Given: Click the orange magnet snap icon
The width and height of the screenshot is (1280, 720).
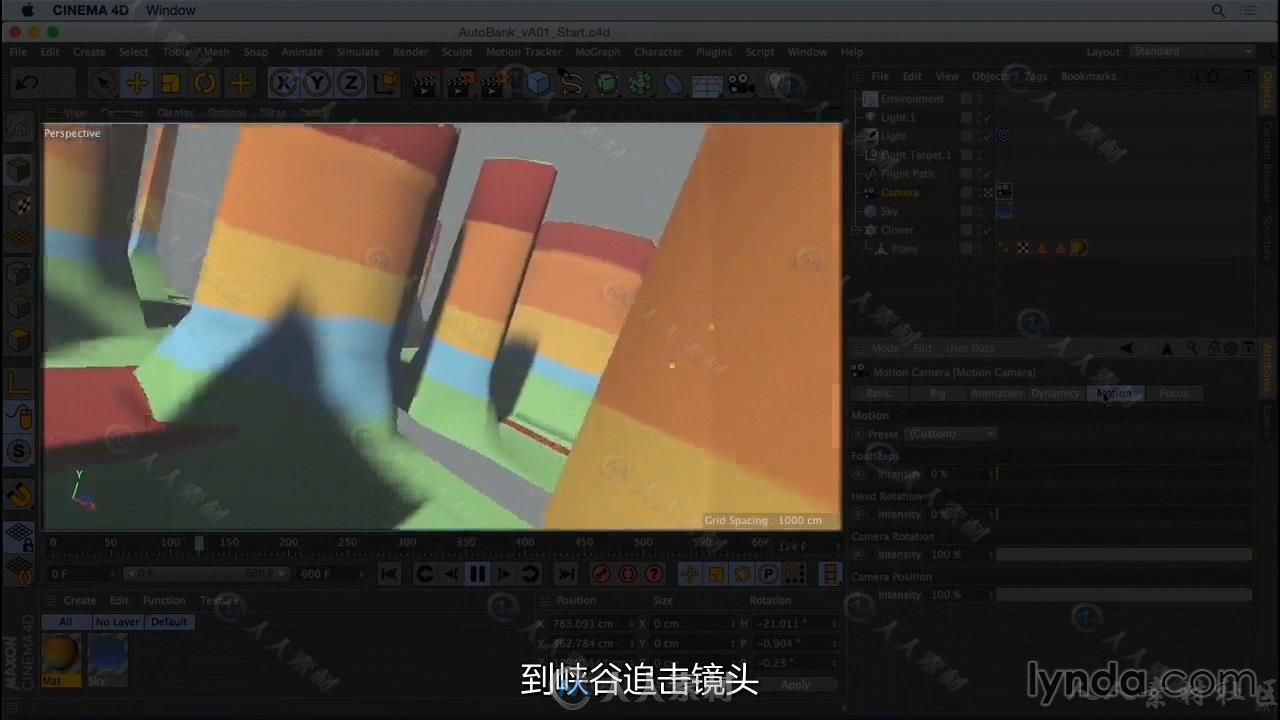Looking at the screenshot, I should pos(20,494).
